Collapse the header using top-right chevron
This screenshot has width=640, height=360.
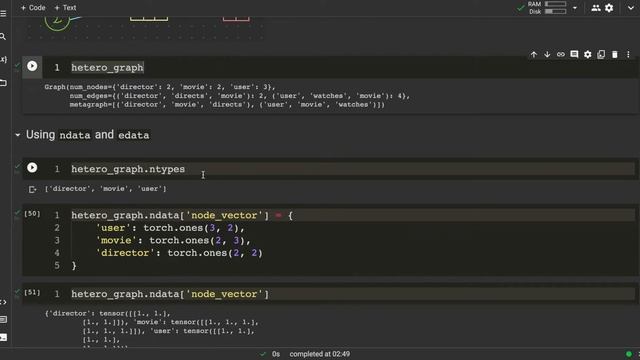pyautogui.click(x=631, y=8)
